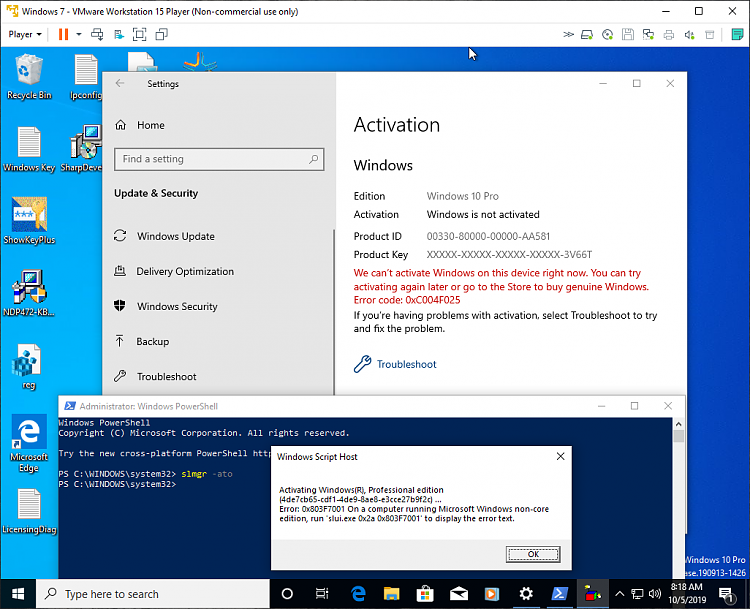This screenshot has height=609, width=750.
Task: Click the VMware floppy drive icon
Action: pyautogui.click(x=628, y=34)
